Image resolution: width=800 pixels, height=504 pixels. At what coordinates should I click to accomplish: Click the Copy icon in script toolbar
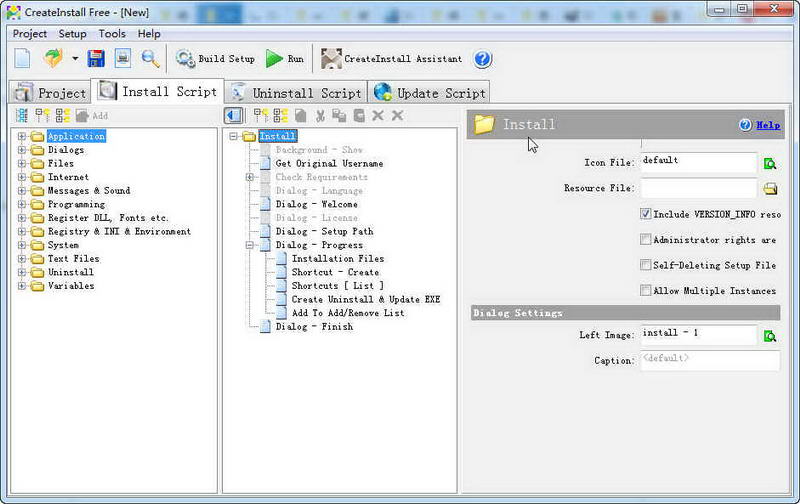click(x=339, y=116)
